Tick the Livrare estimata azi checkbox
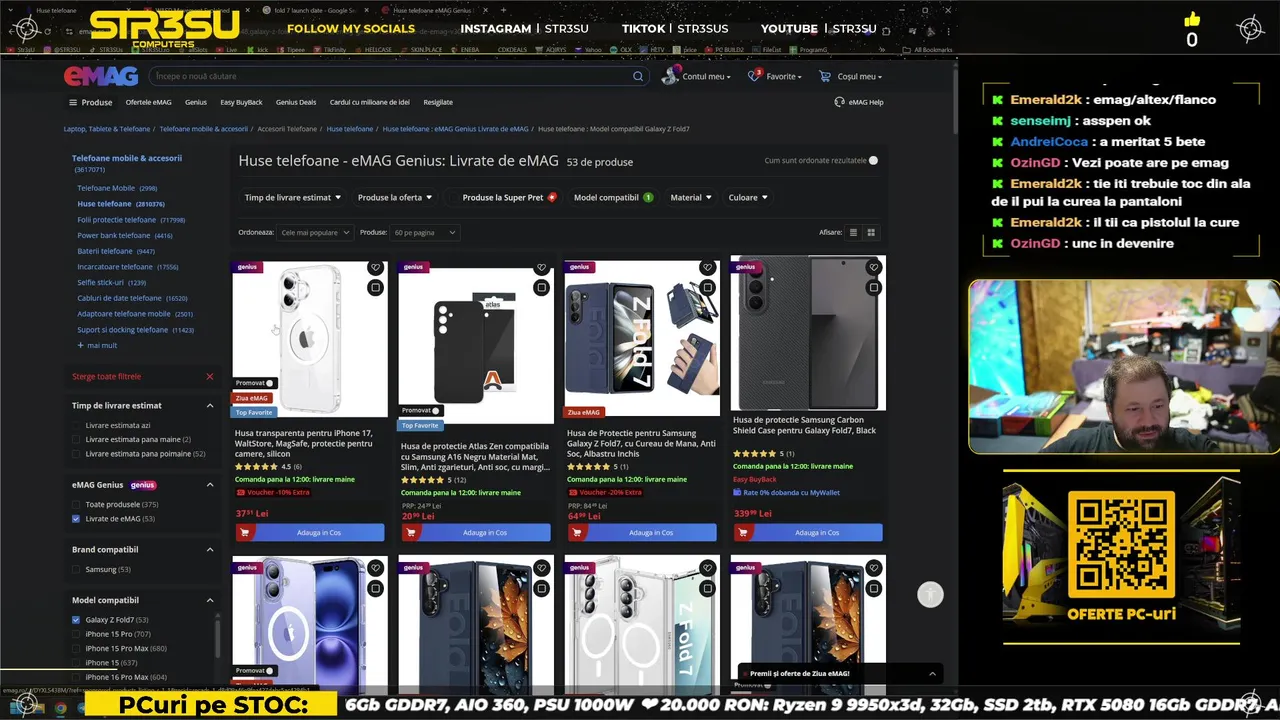 76,425
